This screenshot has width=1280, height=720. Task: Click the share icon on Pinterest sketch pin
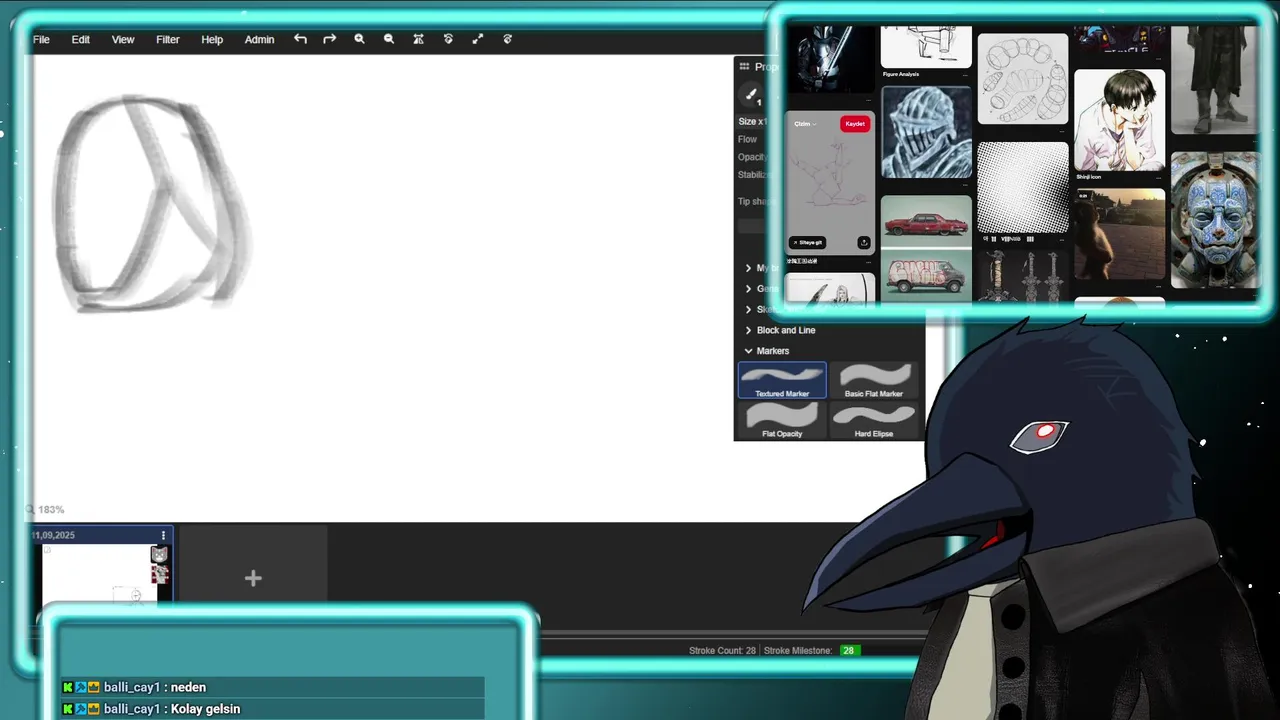click(864, 242)
